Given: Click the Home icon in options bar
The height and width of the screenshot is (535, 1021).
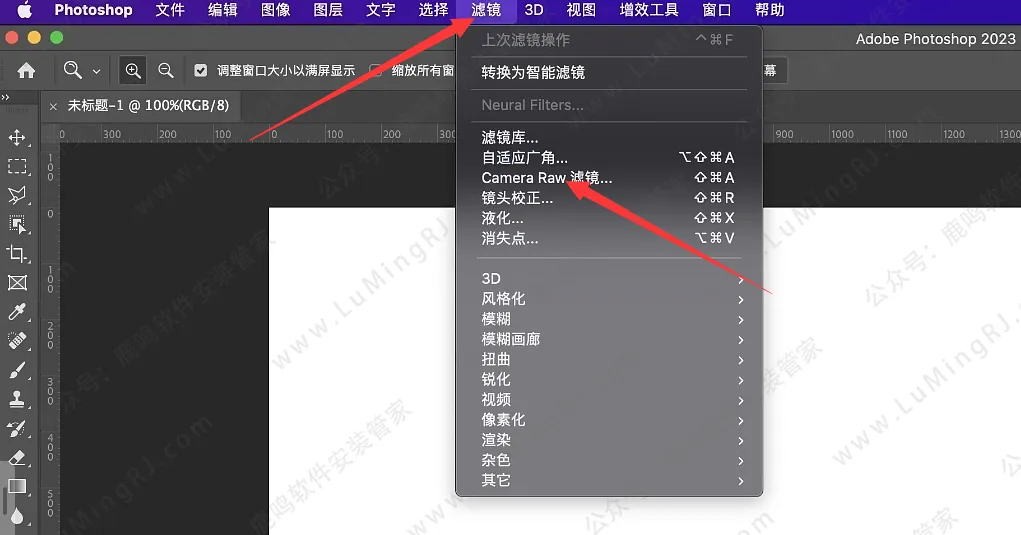Looking at the screenshot, I should tap(26, 70).
